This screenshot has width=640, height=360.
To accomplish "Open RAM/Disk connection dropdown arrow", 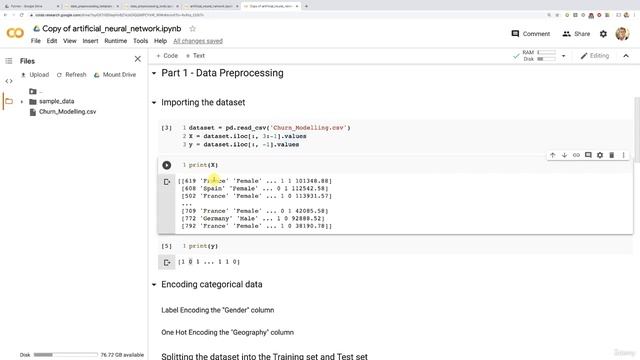I will click(x=564, y=56).
